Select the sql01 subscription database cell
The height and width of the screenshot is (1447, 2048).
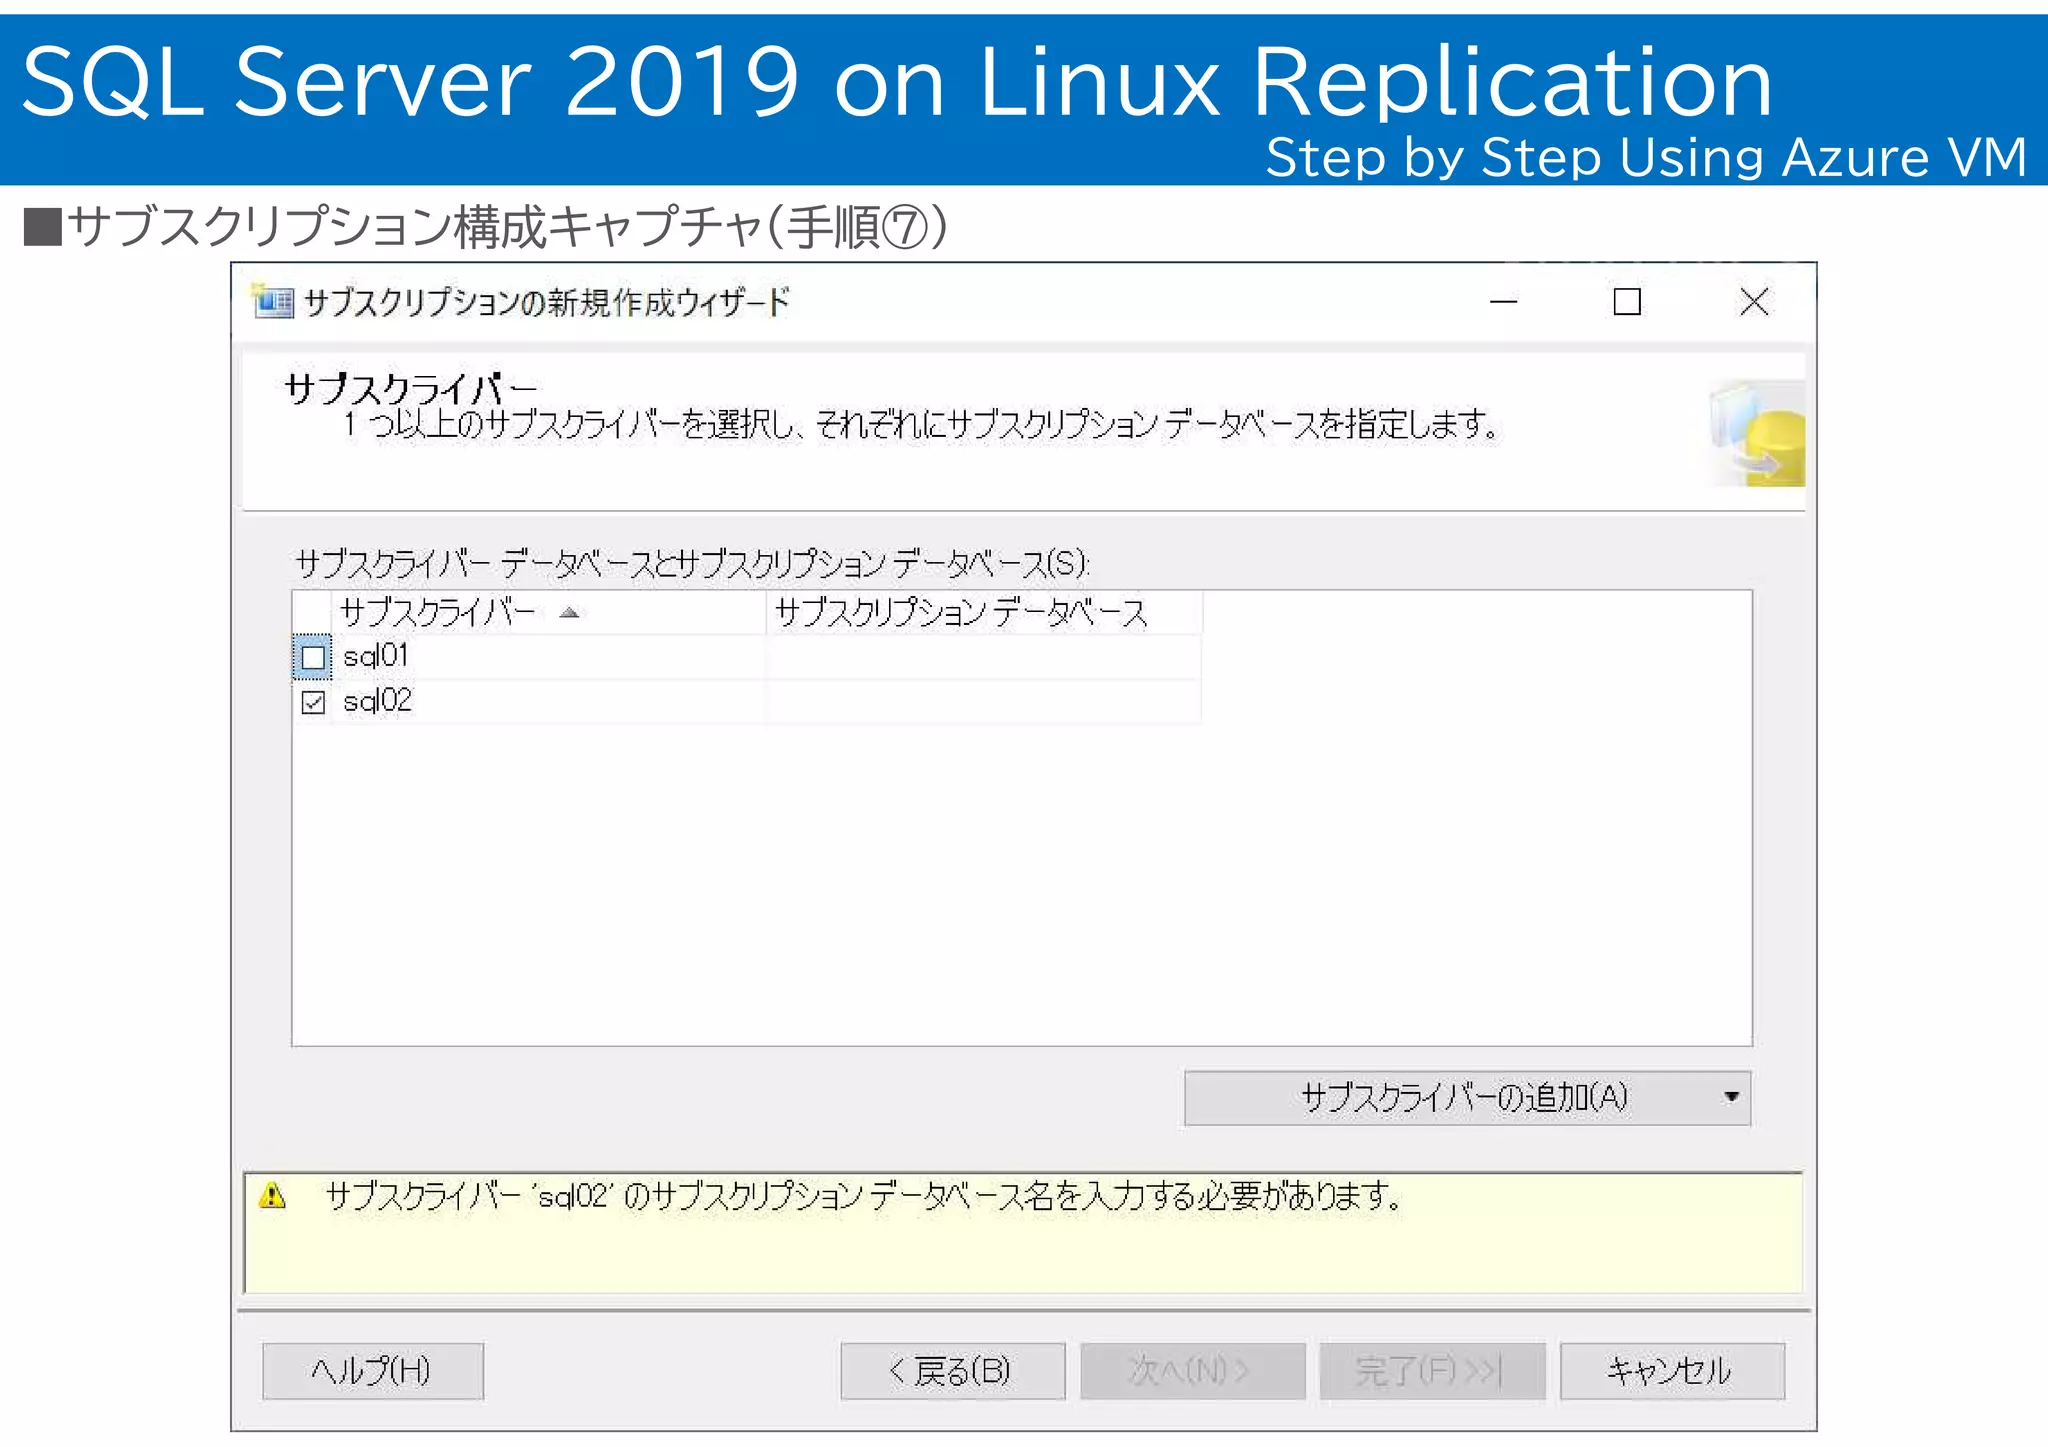(984, 657)
